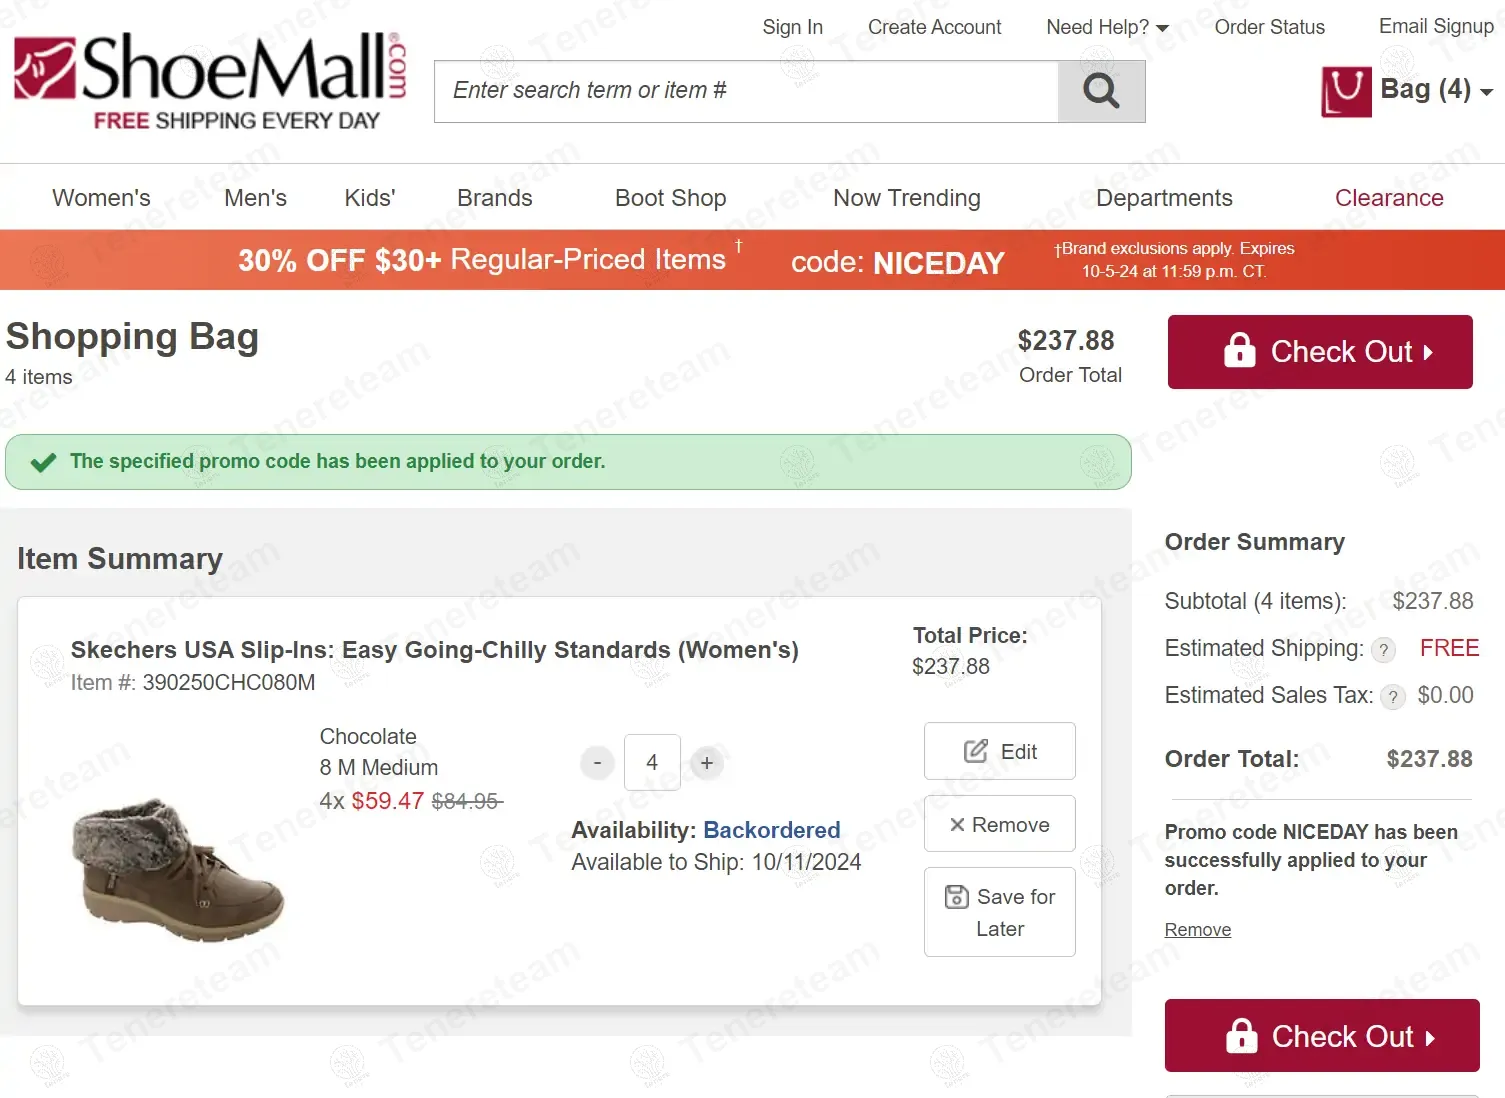
Task: Remove the Skechers item from bag
Action: click(999, 824)
